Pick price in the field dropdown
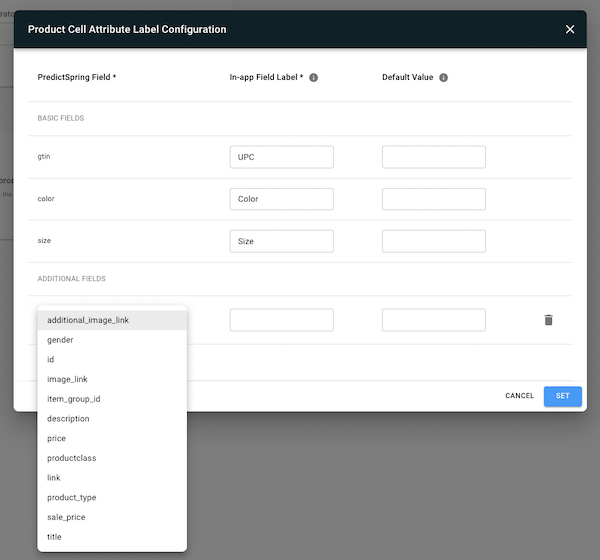600x560 pixels. (x=112, y=438)
